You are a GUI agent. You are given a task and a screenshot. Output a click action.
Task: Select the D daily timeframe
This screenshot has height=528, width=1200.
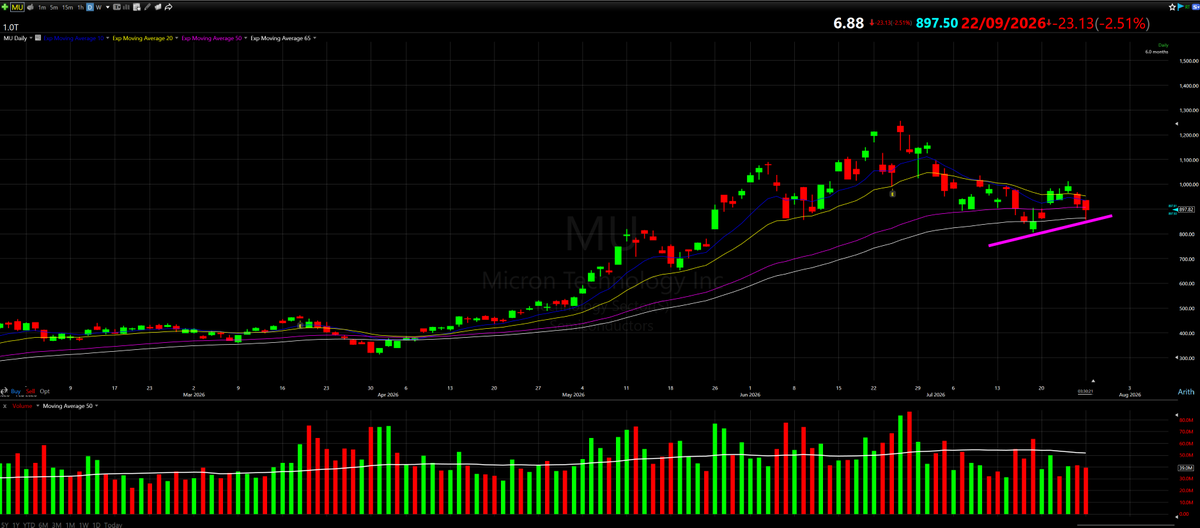[90, 7]
